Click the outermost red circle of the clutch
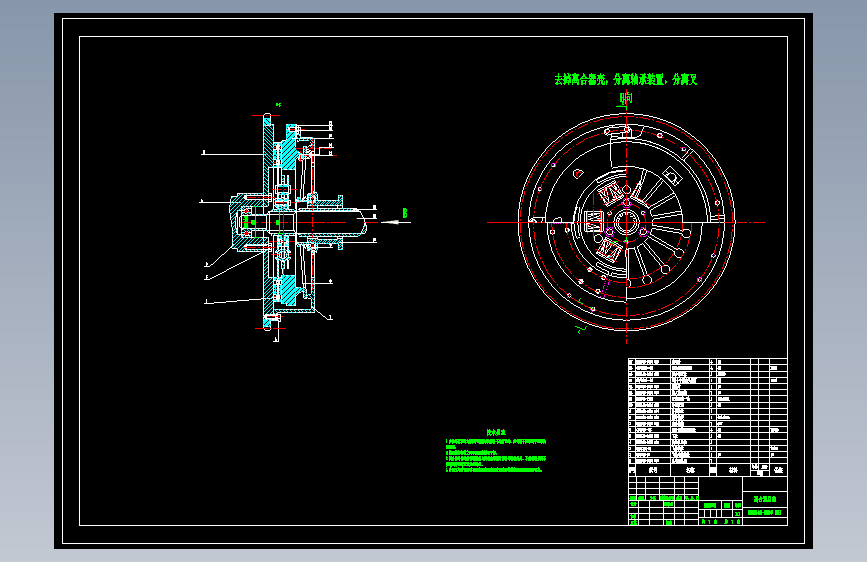 (x=626, y=222)
